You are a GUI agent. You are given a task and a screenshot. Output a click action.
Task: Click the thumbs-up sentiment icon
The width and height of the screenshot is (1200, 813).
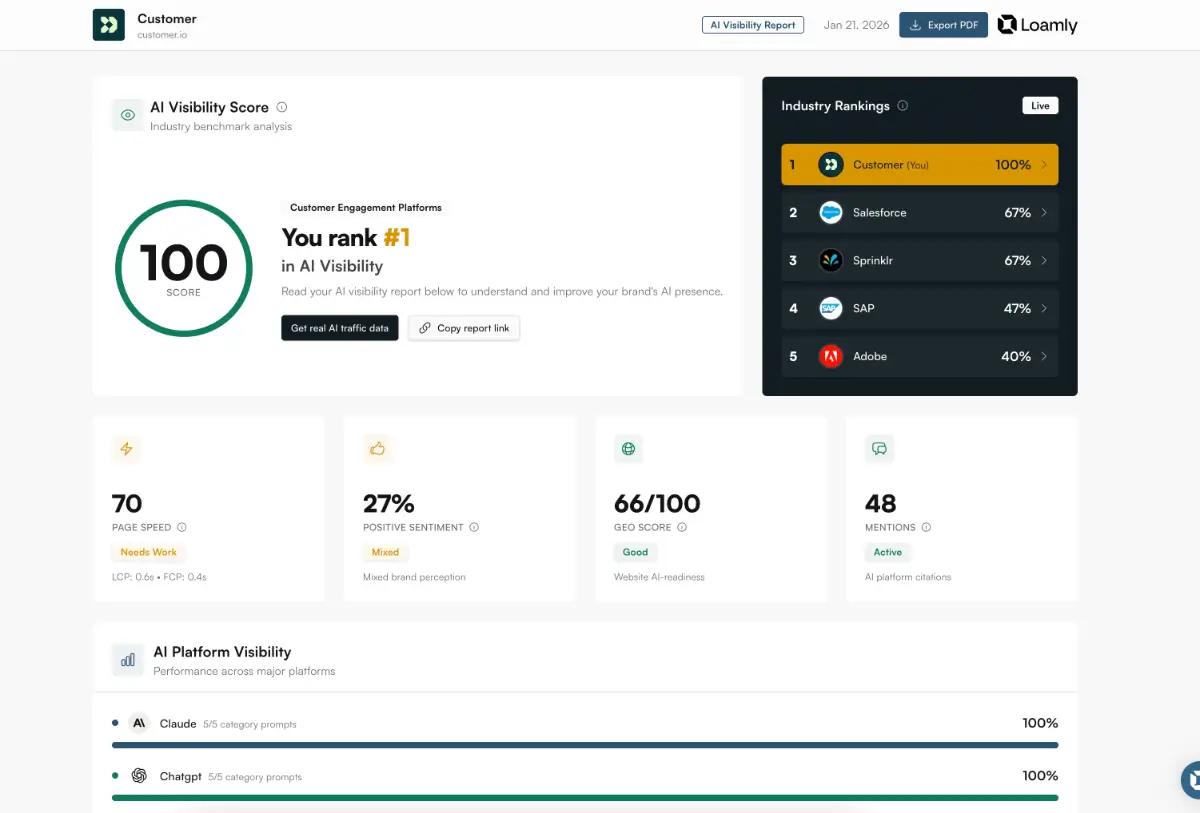coord(377,449)
